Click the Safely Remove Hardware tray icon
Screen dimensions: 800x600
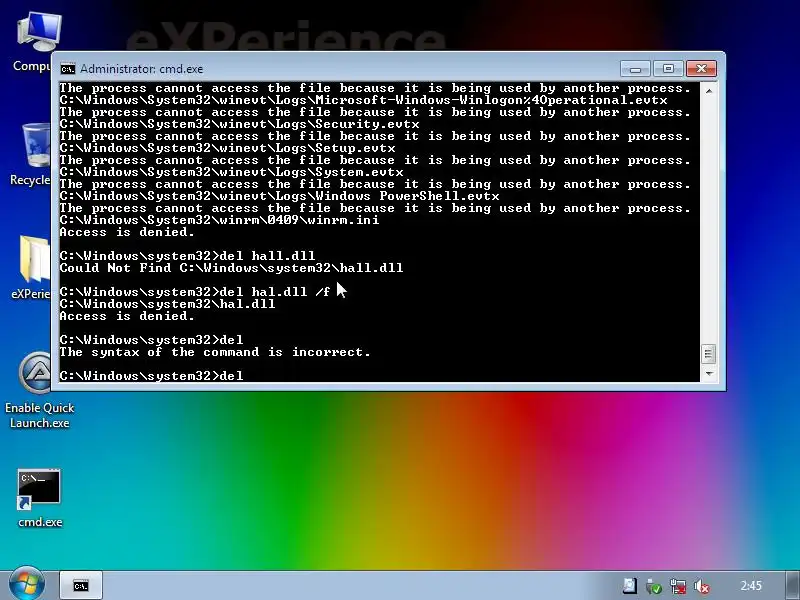654,586
